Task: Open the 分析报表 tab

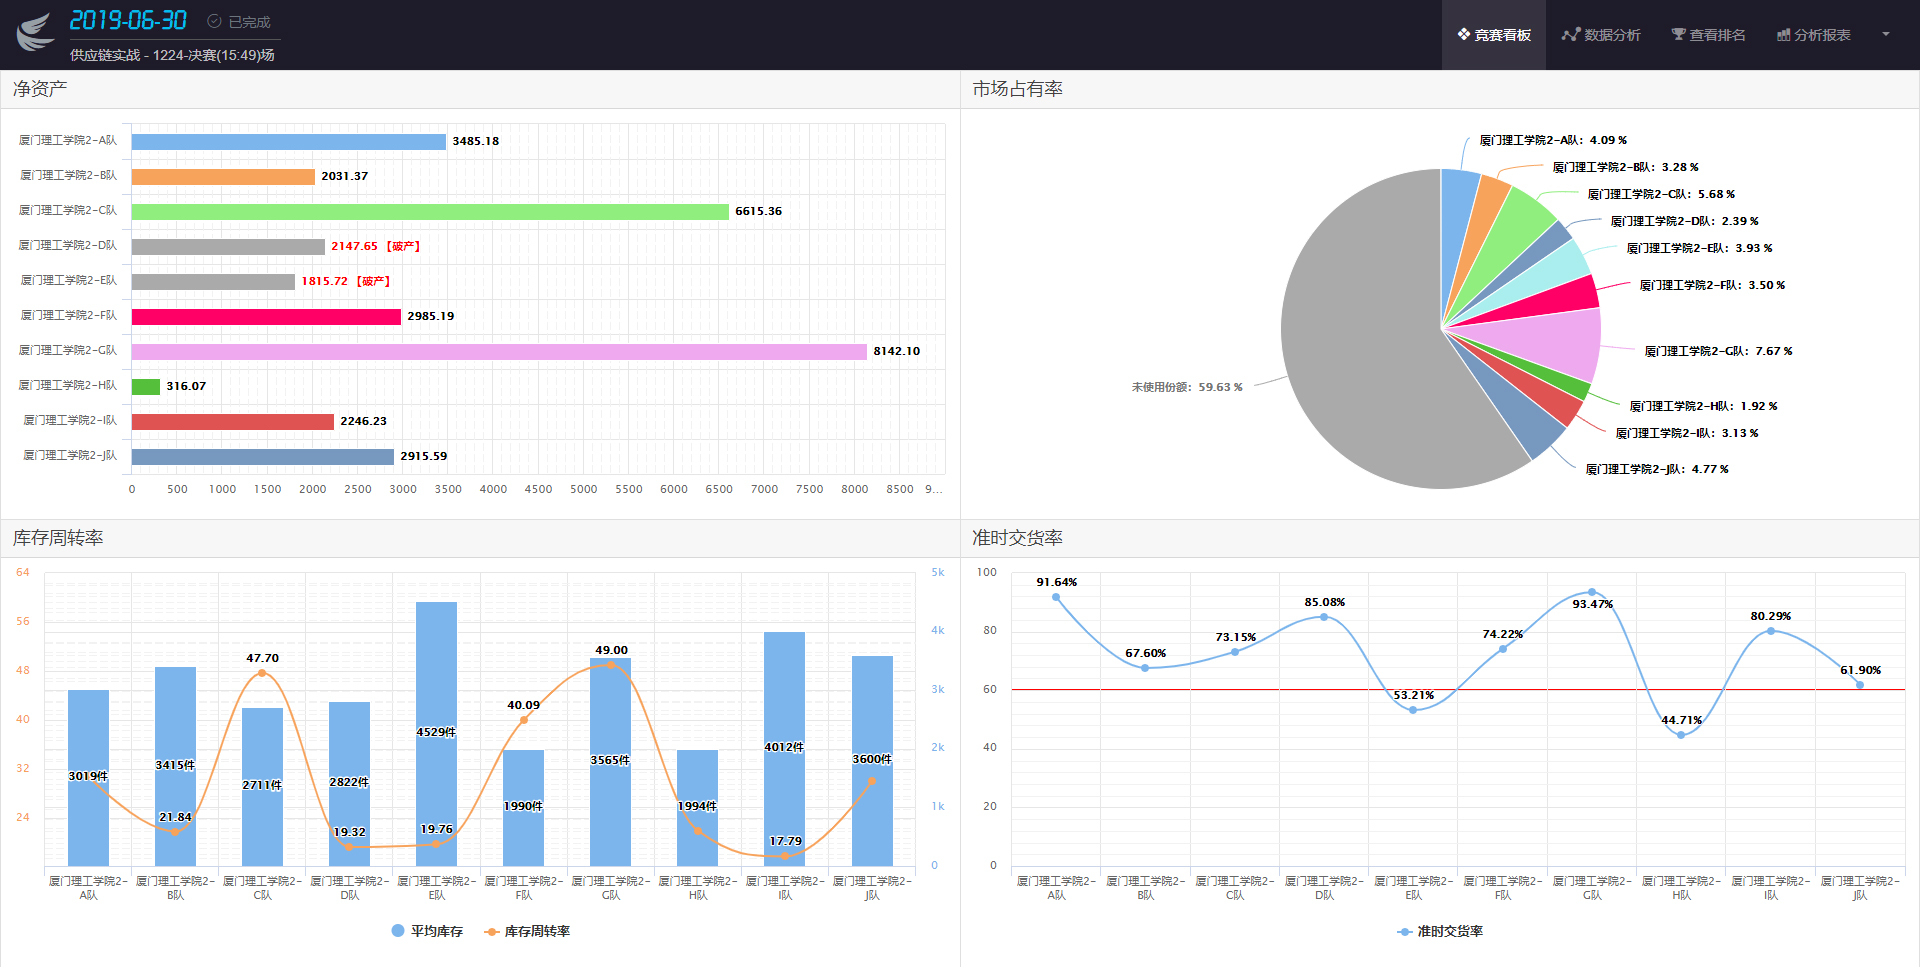Action: [1813, 35]
